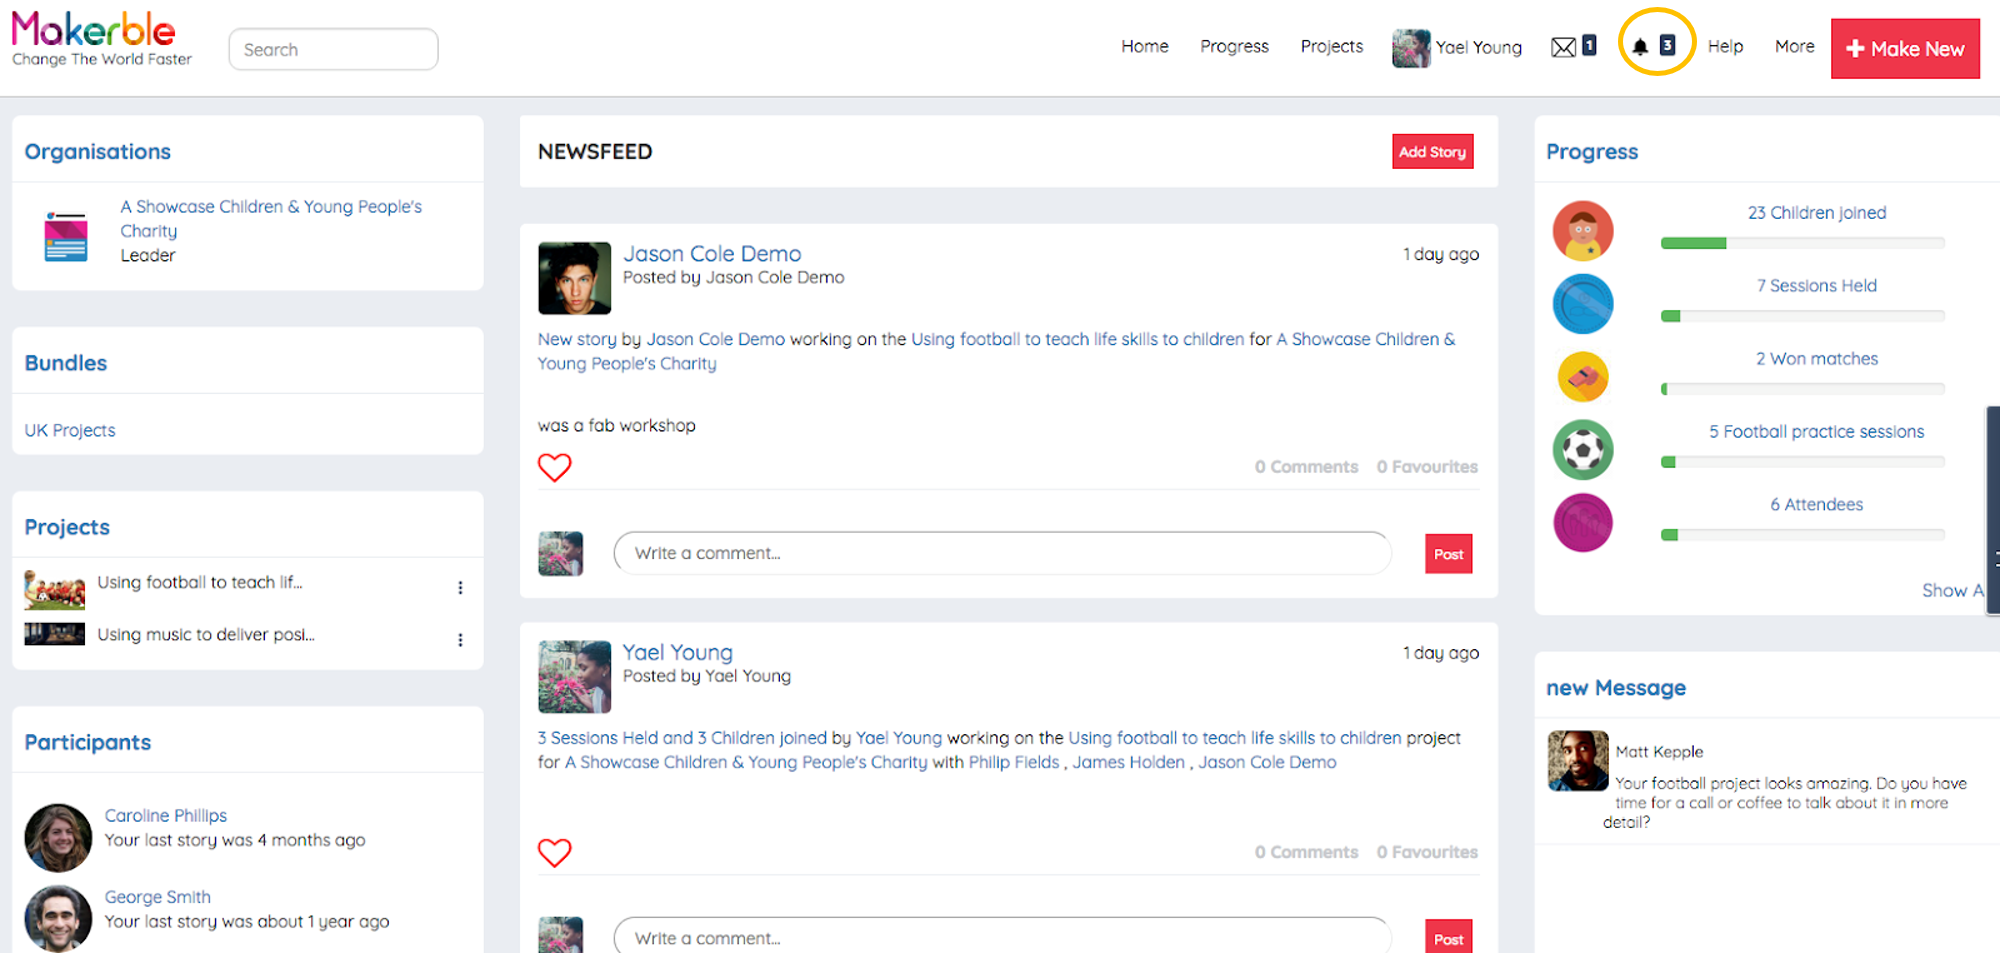Go to the Progress nav item
This screenshot has width=2000, height=953.
coord(1234,46)
